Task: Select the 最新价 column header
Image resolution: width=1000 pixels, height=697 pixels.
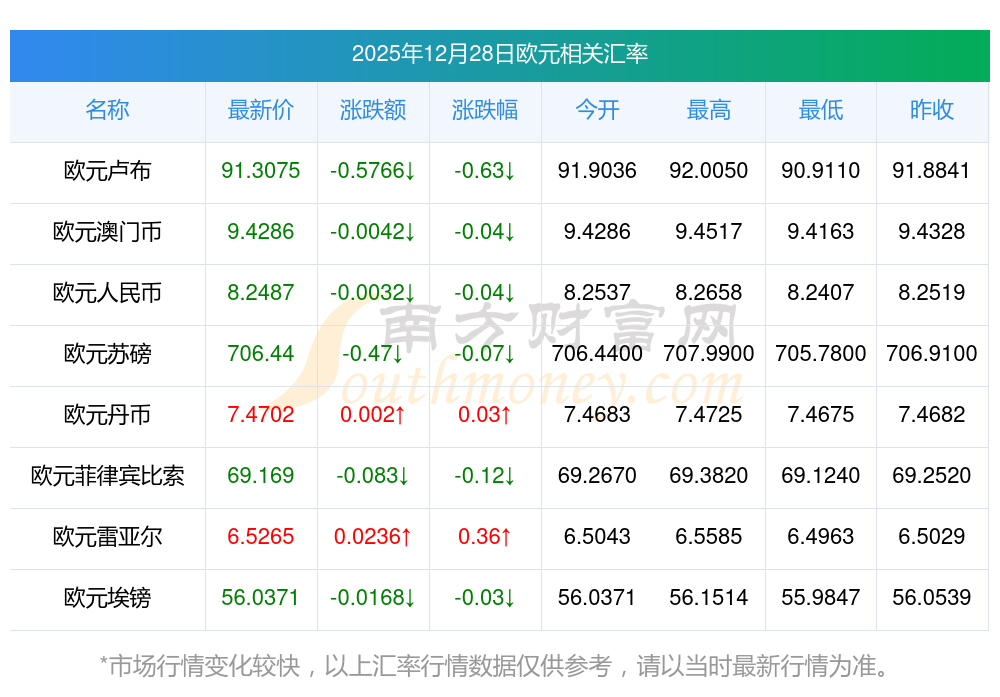Action: (x=260, y=110)
